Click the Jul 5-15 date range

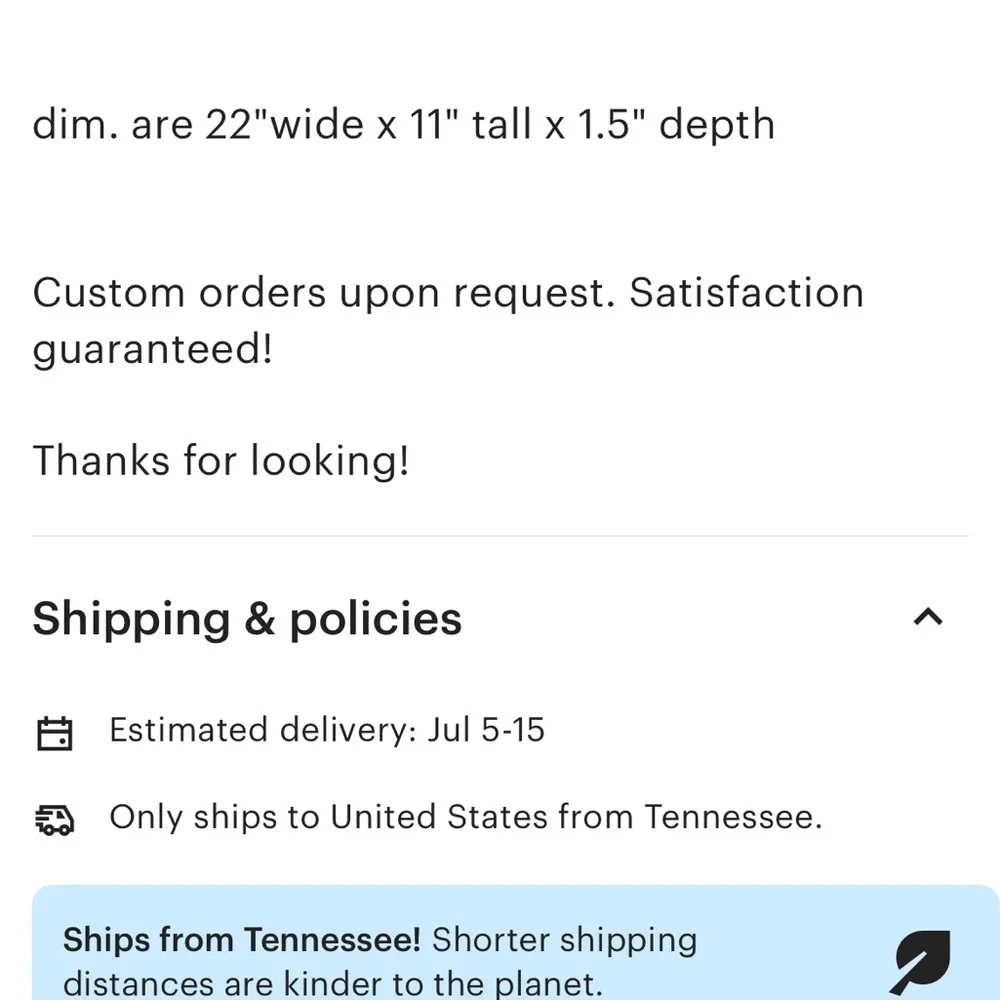[486, 730]
